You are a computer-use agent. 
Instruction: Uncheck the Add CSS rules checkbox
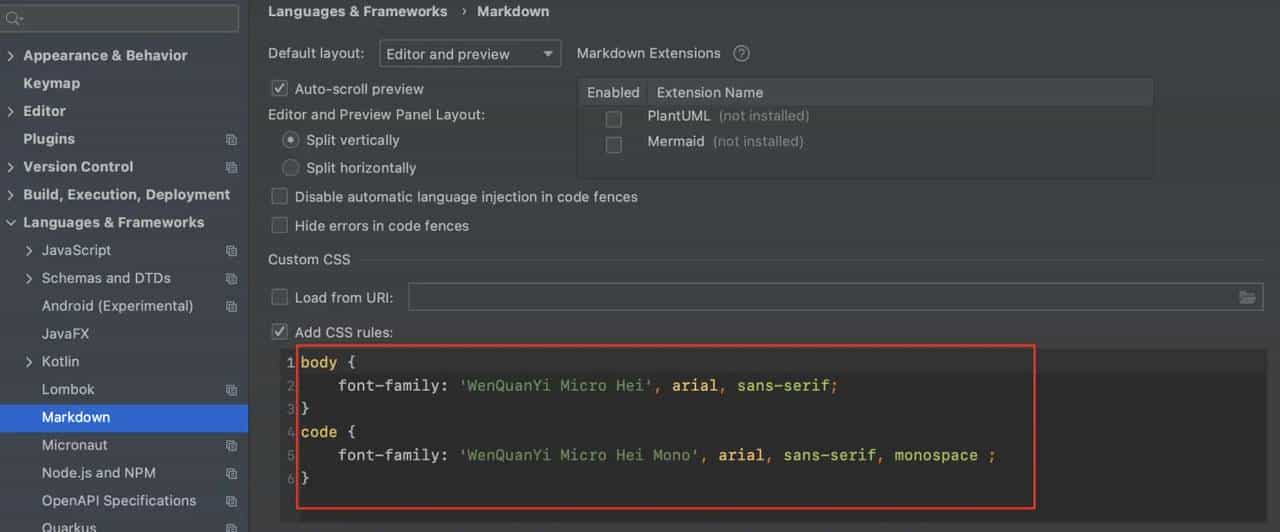pyautogui.click(x=280, y=332)
